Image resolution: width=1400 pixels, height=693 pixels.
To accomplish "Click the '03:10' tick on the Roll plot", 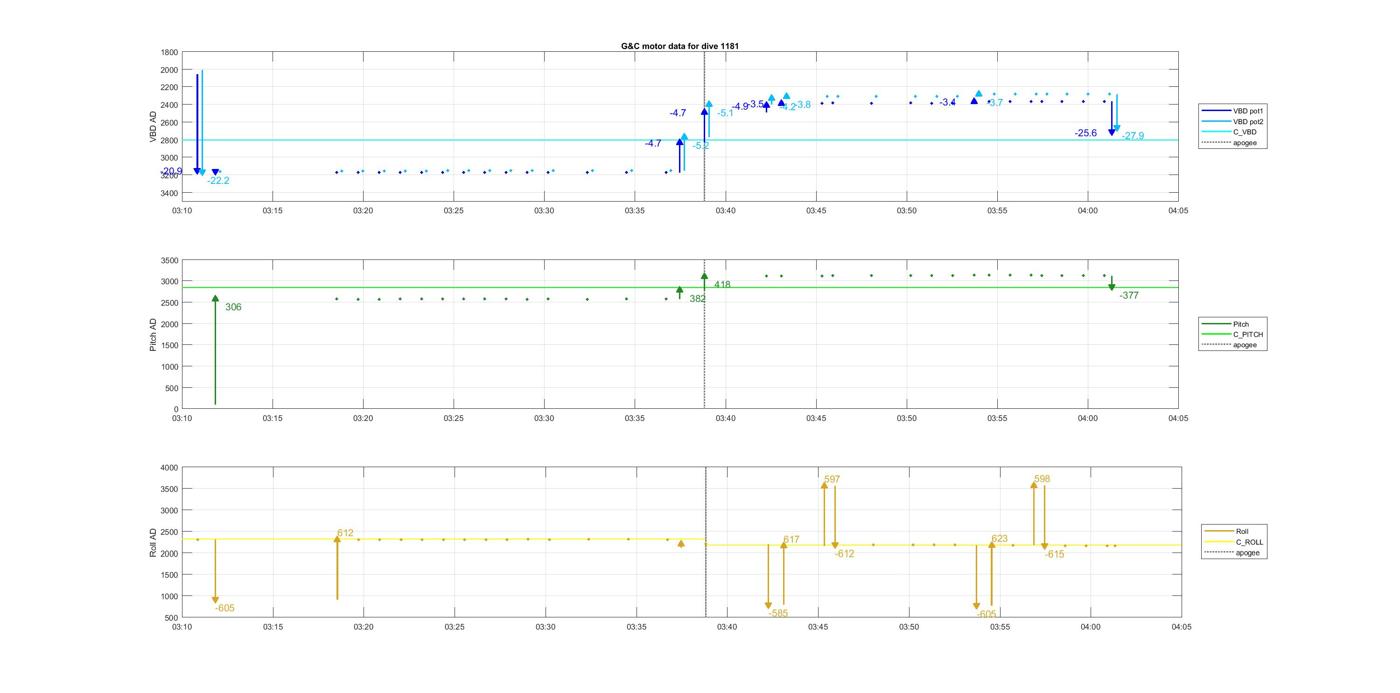I will click(182, 627).
